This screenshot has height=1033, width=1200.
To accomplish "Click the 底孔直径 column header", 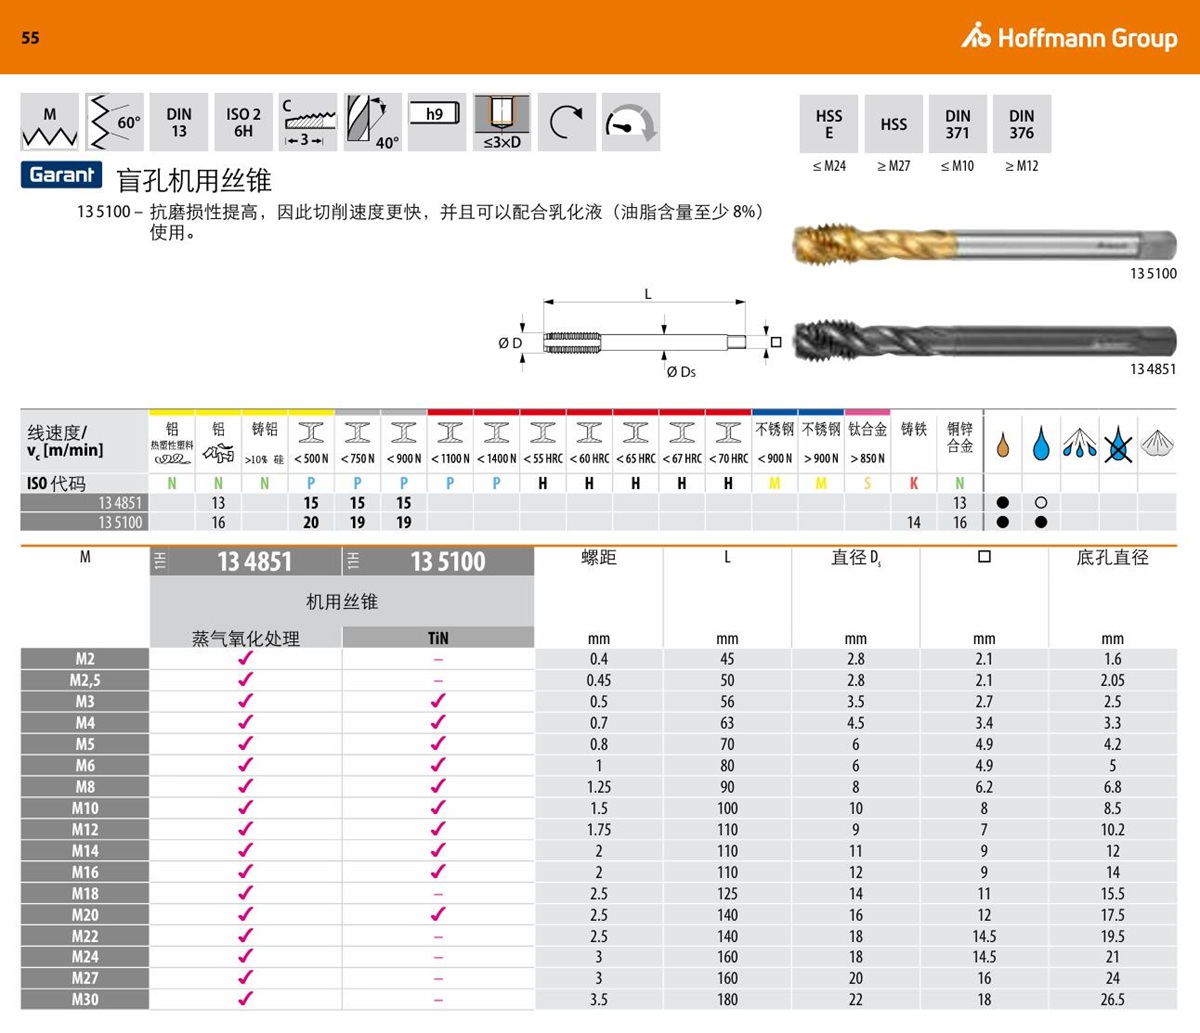I will coord(1113,558).
